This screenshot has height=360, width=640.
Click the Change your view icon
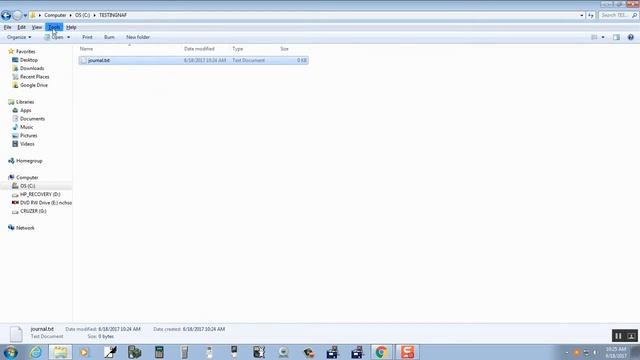pos(594,37)
